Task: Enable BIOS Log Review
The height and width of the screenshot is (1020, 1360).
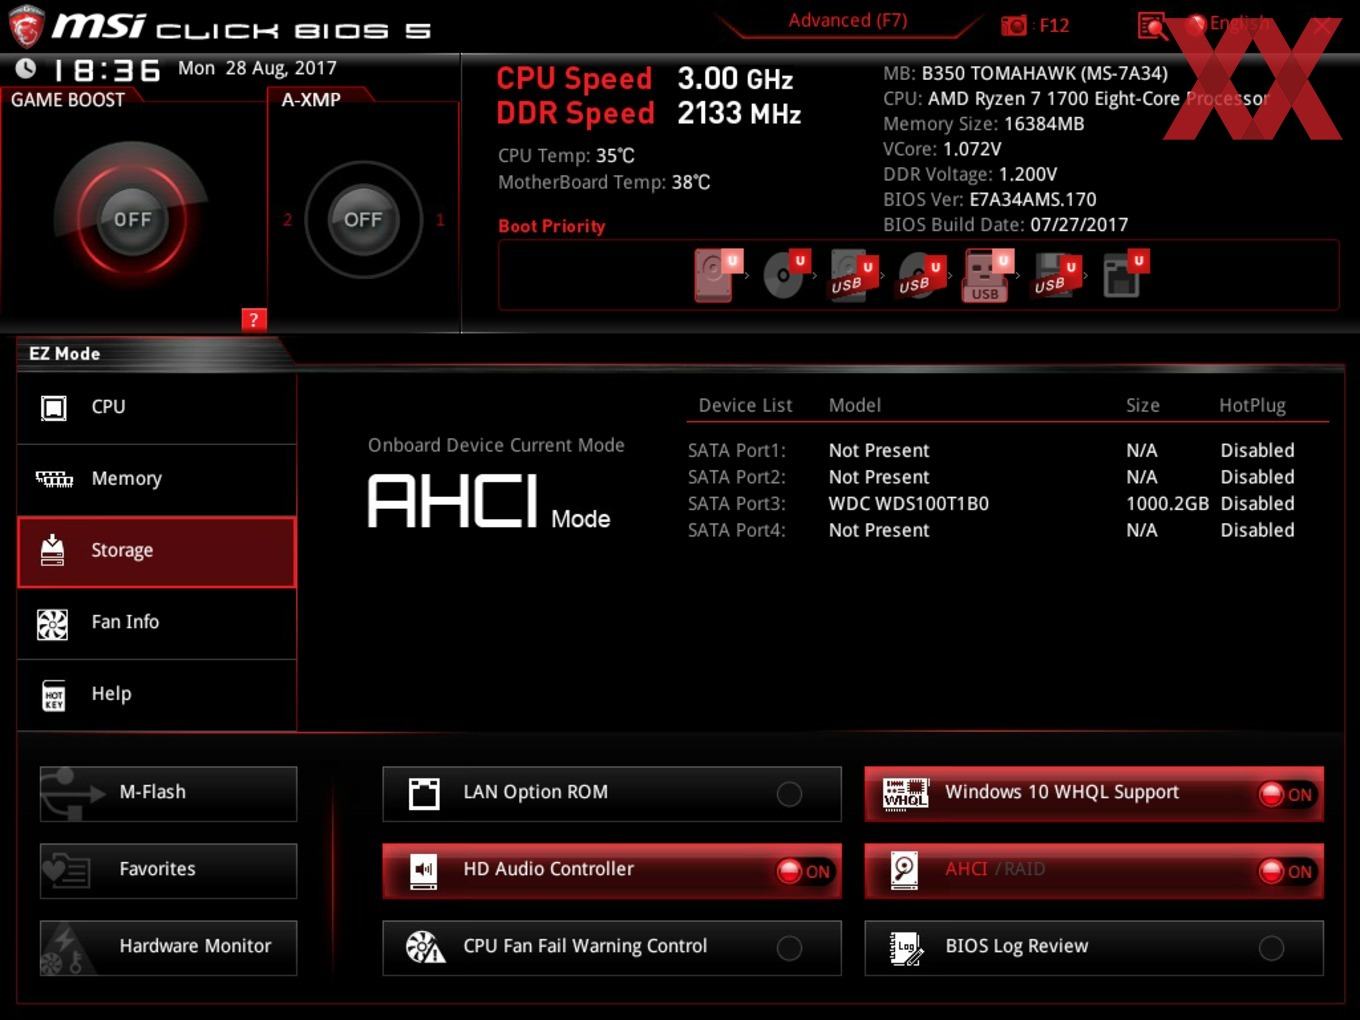Action: [x=1094, y=947]
